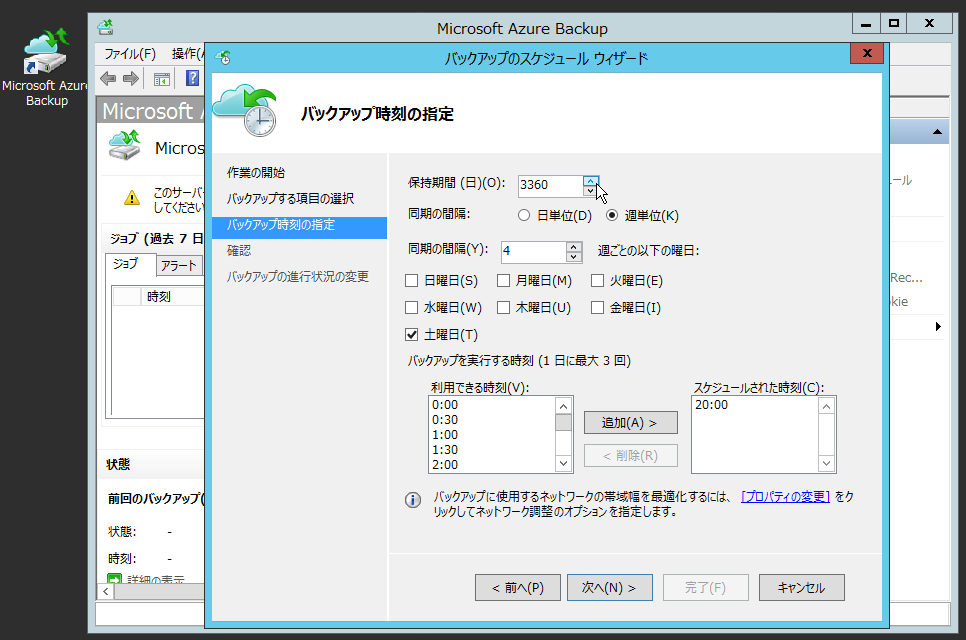Click the キャンセル button

point(802,588)
